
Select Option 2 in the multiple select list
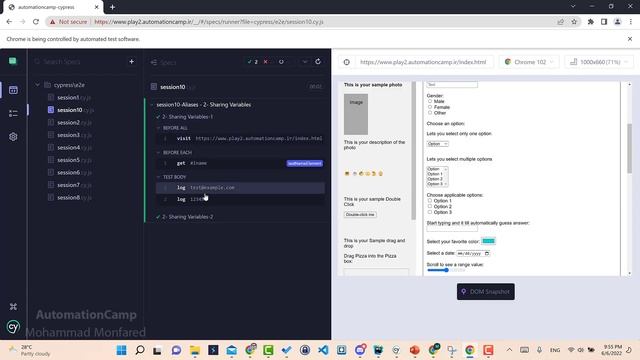click(x=436, y=179)
